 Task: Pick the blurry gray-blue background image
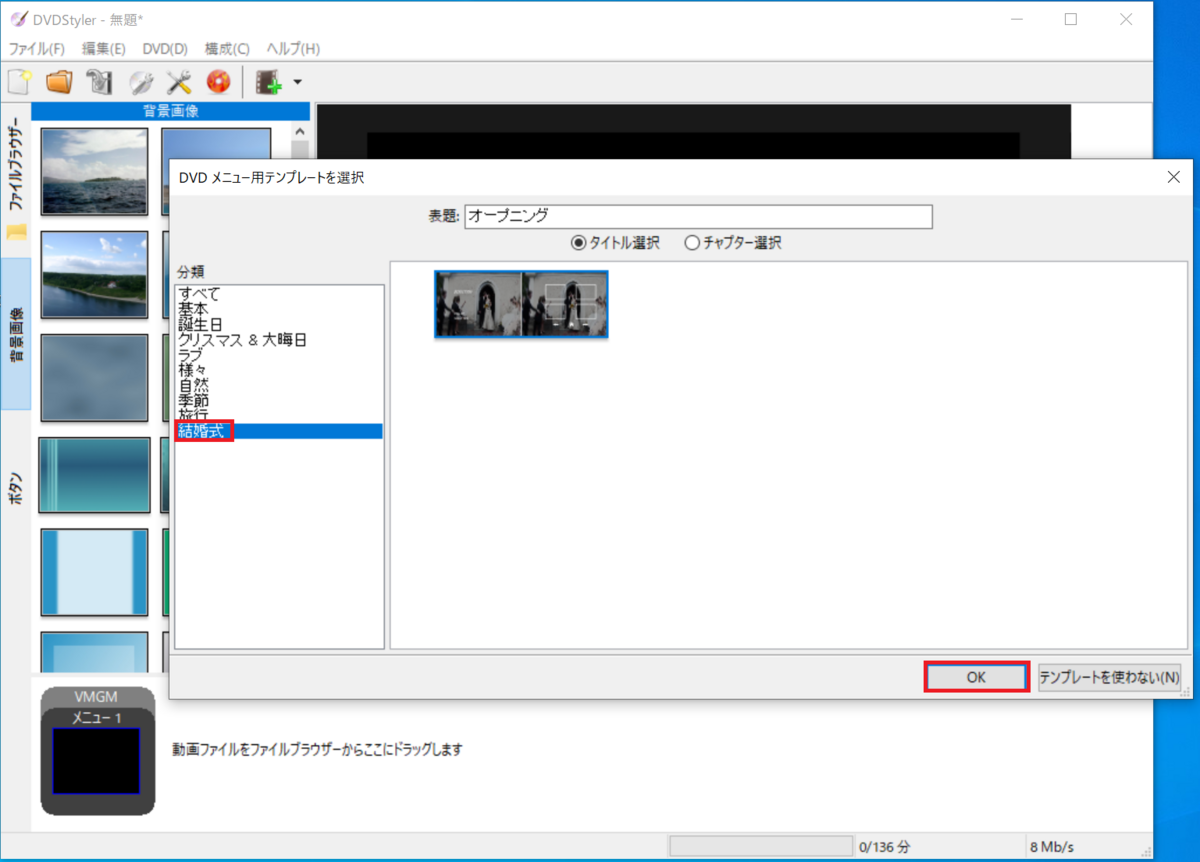tap(94, 377)
